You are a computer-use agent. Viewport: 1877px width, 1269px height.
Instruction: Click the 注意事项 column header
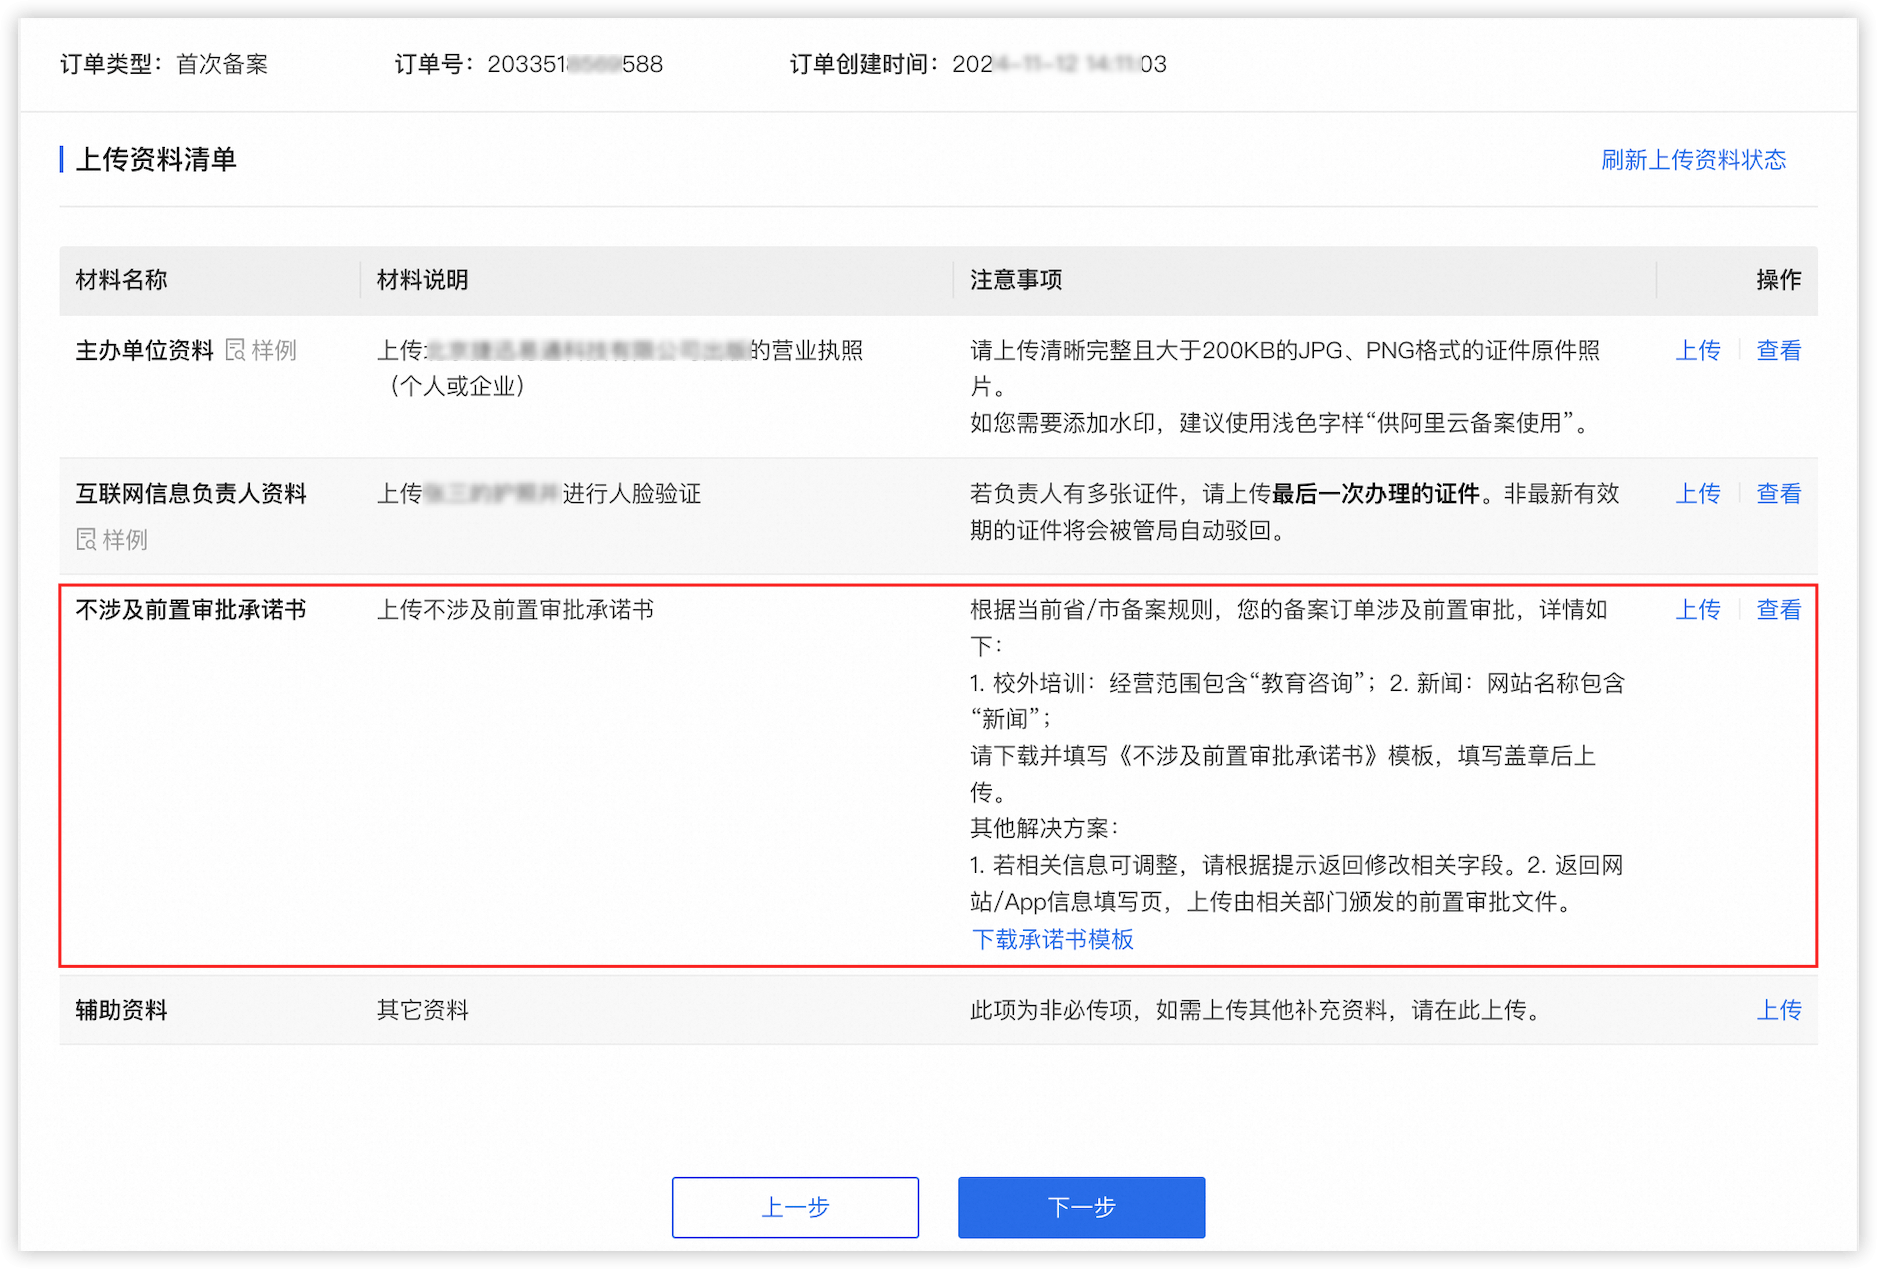pyautogui.click(x=1015, y=280)
